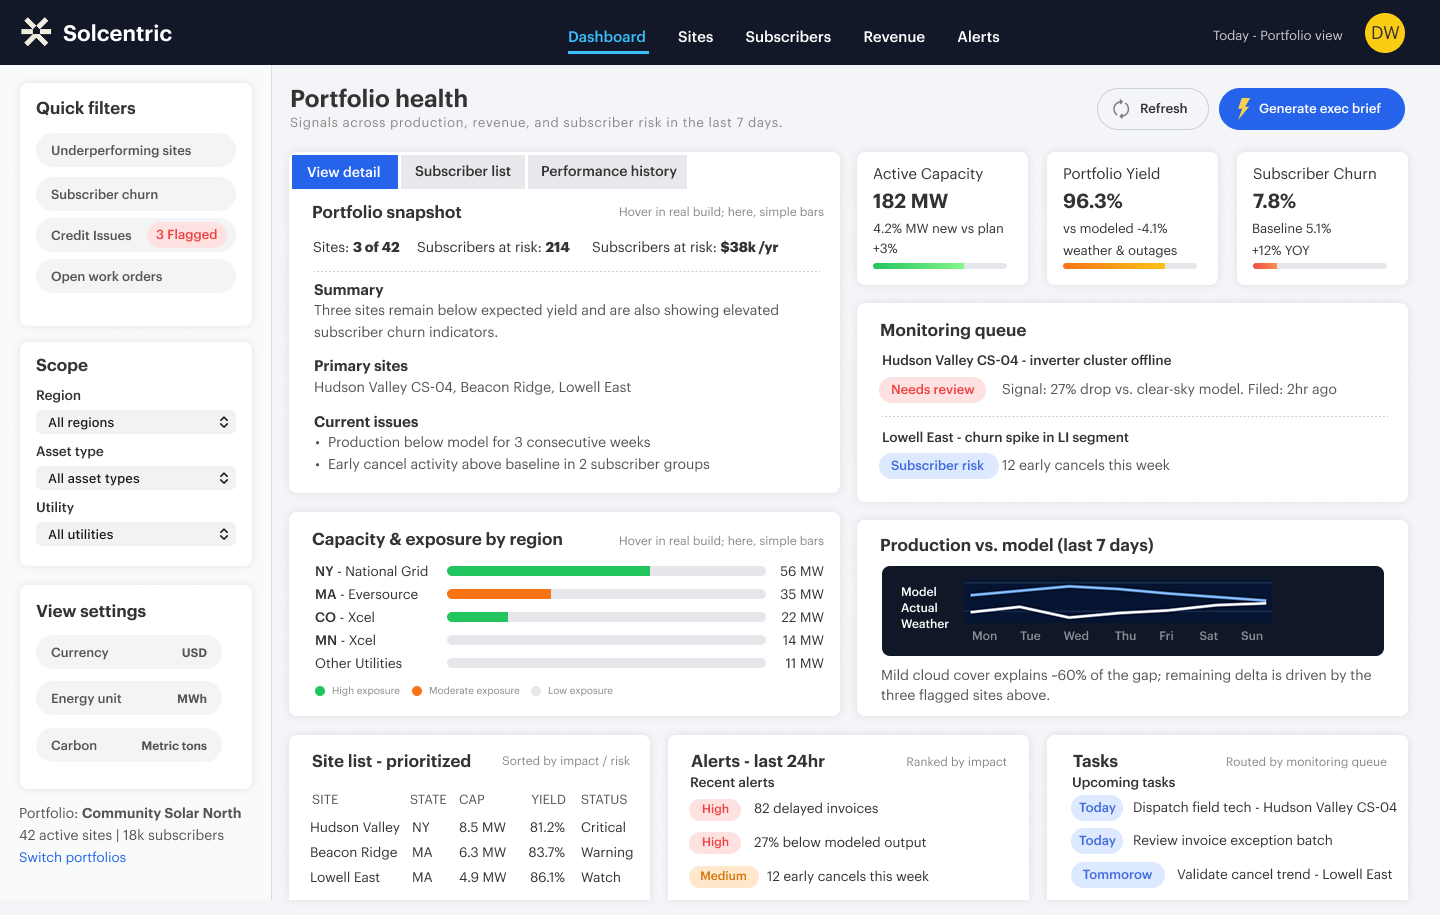The width and height of the screenshot is (1440, 915).
Task: Go to the Revenue menu item
Action: click(893, 37)
